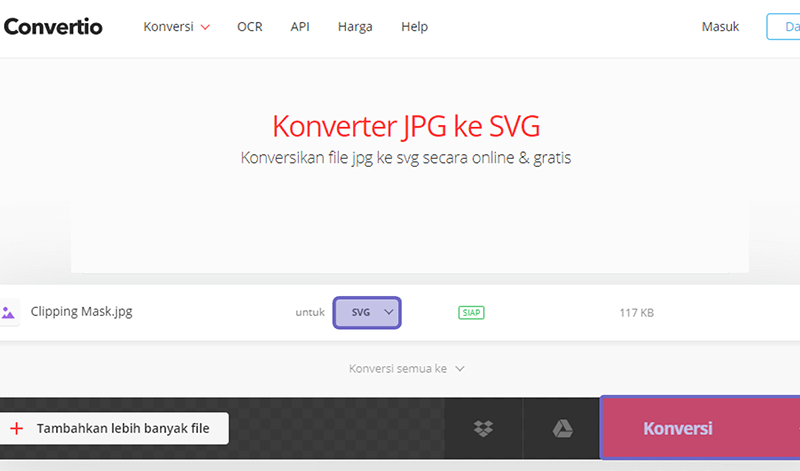Go to the API page
800x471 pixels.
click(x=300, y=27)
